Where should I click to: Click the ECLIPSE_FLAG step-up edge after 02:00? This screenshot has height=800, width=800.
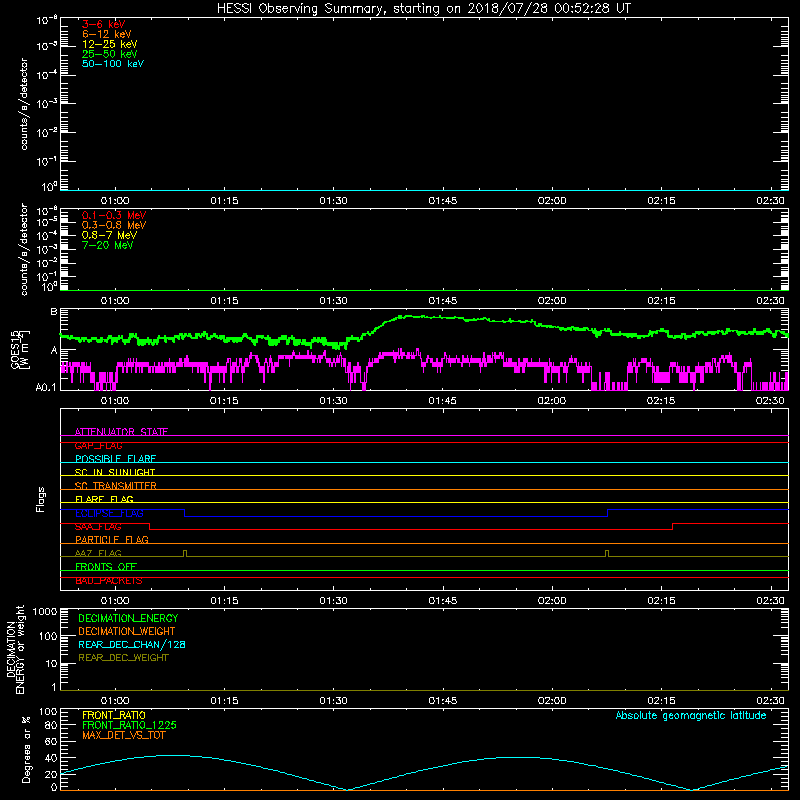click(x=608, y=513)
